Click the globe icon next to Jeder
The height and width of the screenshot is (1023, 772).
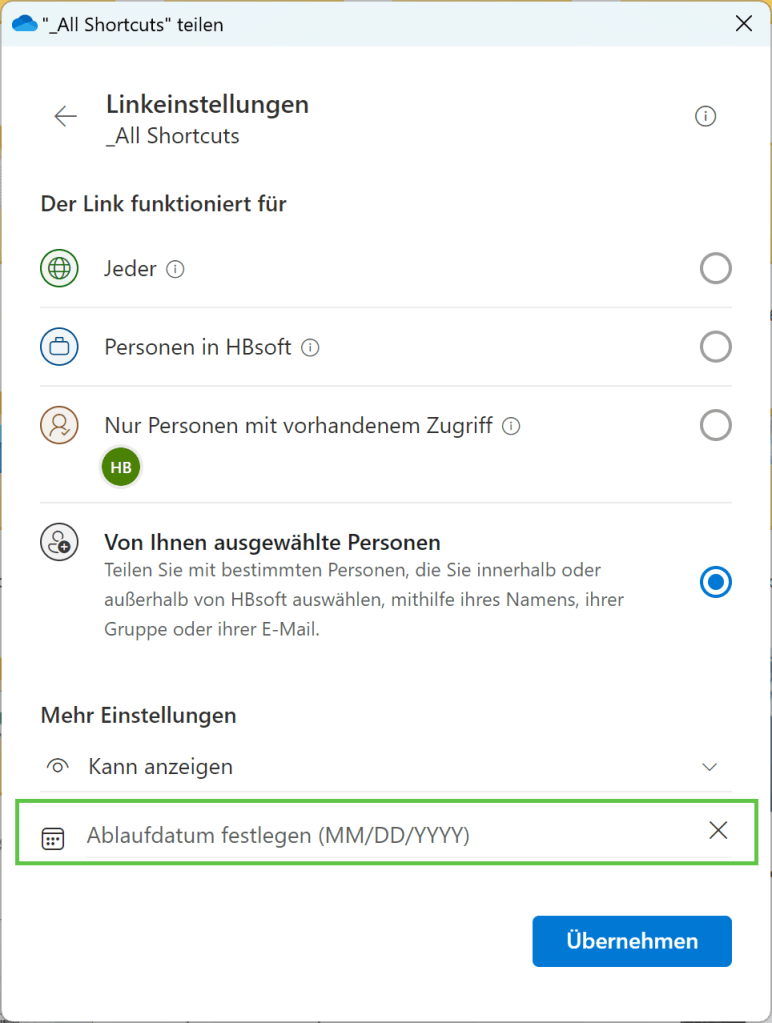click(59, 268)
